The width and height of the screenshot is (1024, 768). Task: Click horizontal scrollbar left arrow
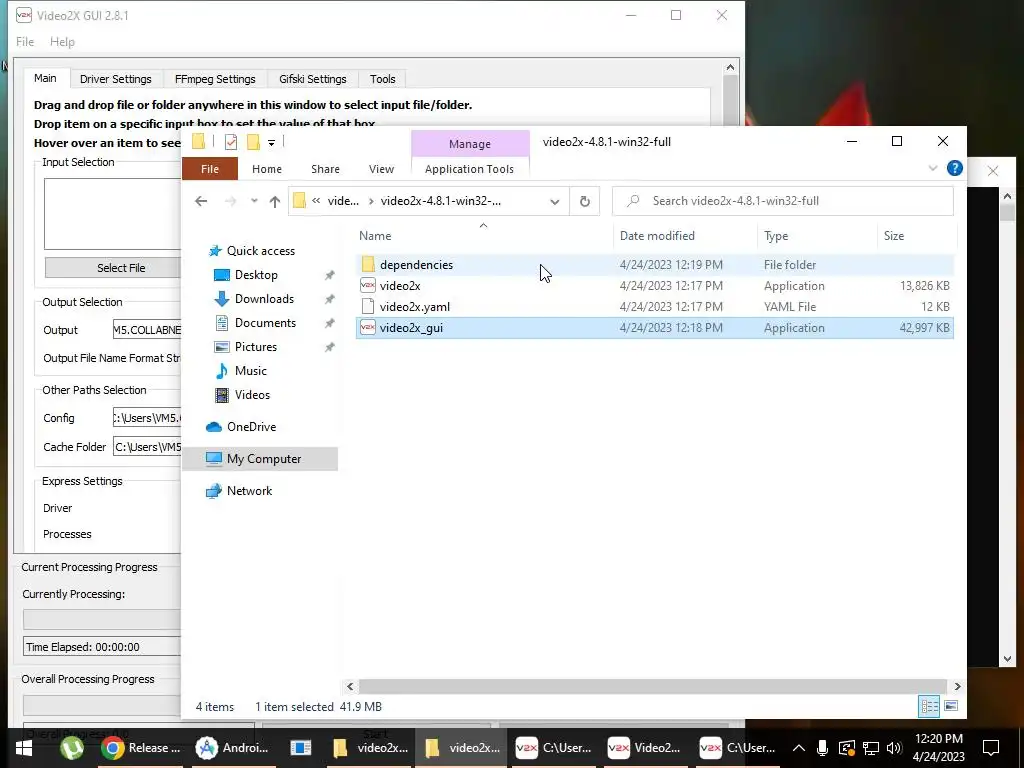coord(350,686)
